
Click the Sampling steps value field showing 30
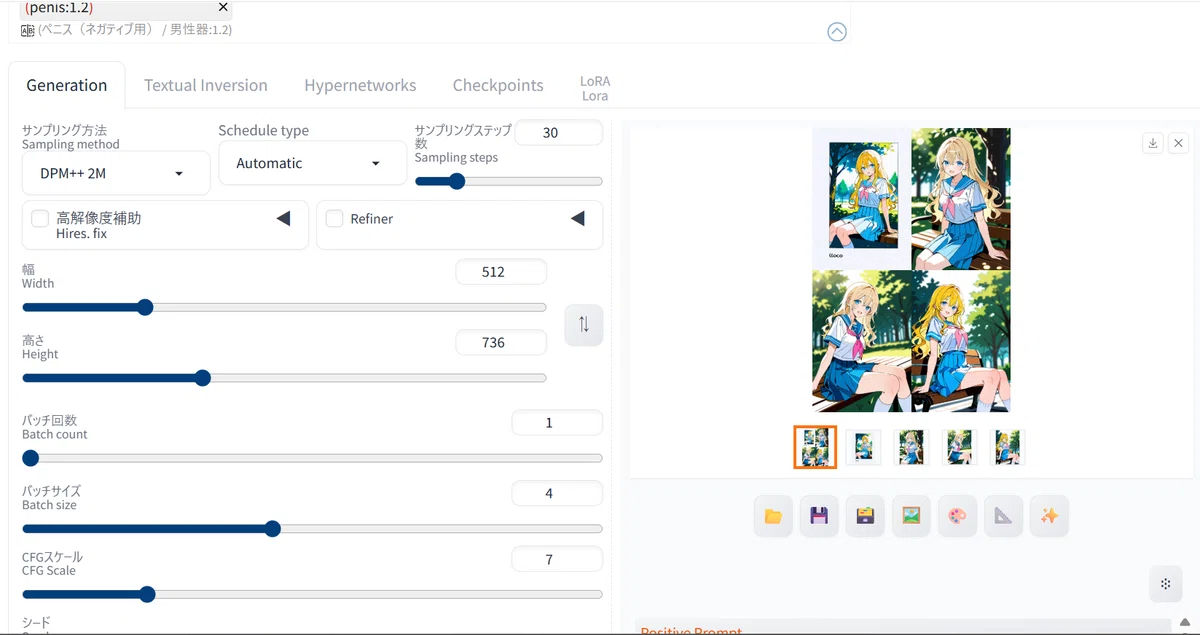tap(560, 132)
